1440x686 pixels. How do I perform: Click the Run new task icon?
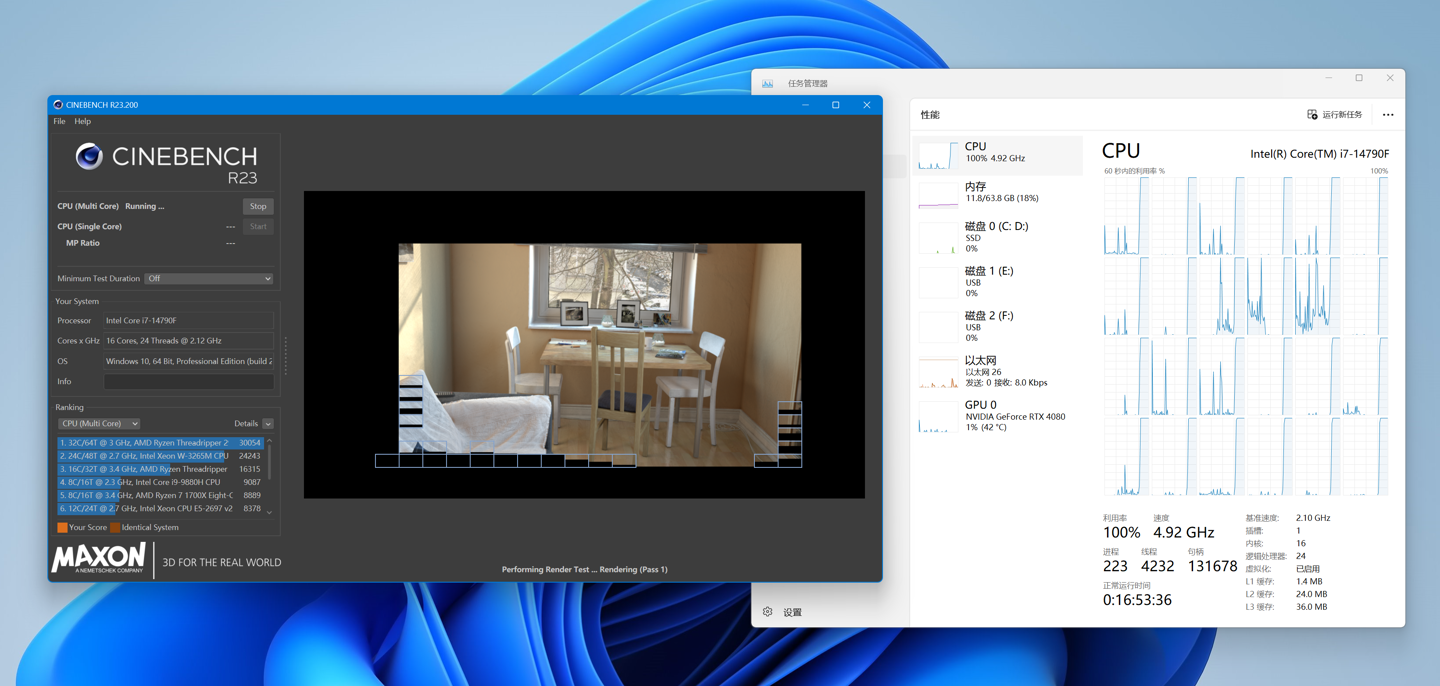click(x=1312, y=115)
